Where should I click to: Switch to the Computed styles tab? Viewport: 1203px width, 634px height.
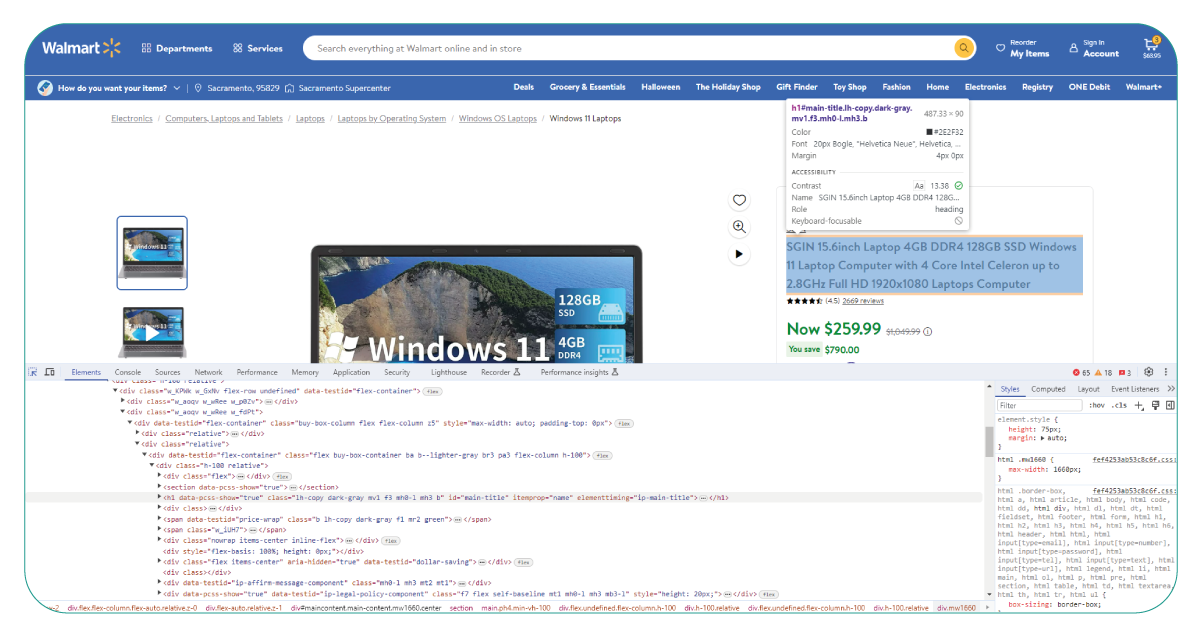1048,389
